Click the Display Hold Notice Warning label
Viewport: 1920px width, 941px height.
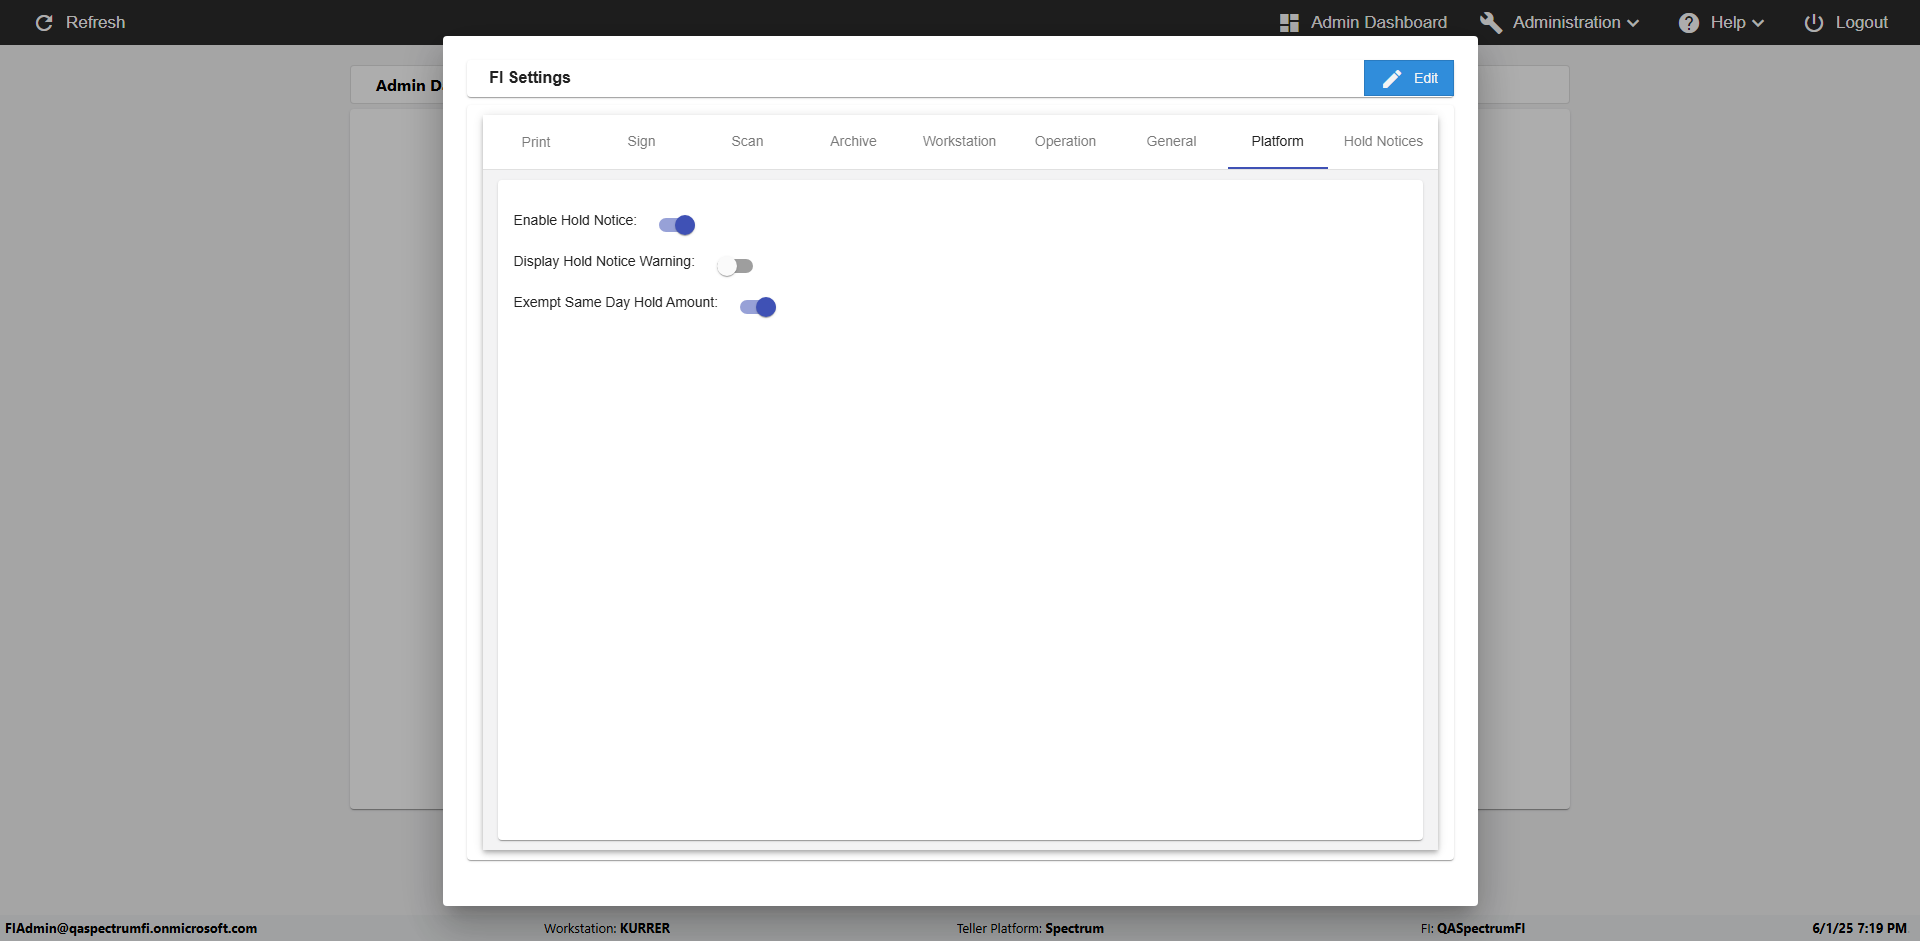click(x=604, y=262)
